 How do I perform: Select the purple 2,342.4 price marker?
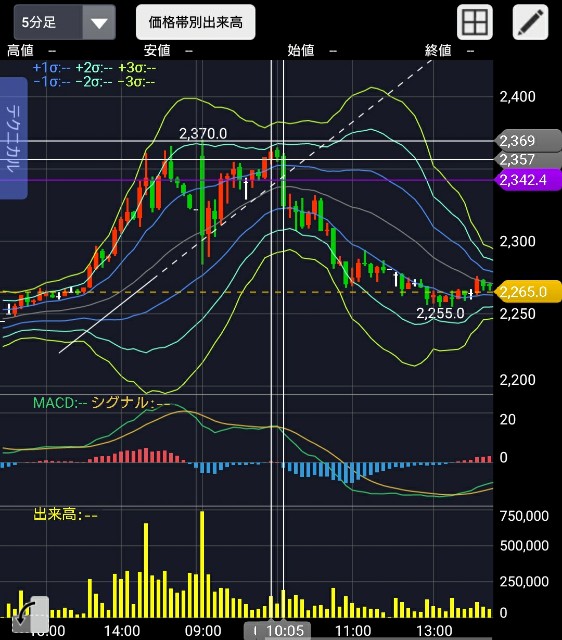click(x=528, y=180)
